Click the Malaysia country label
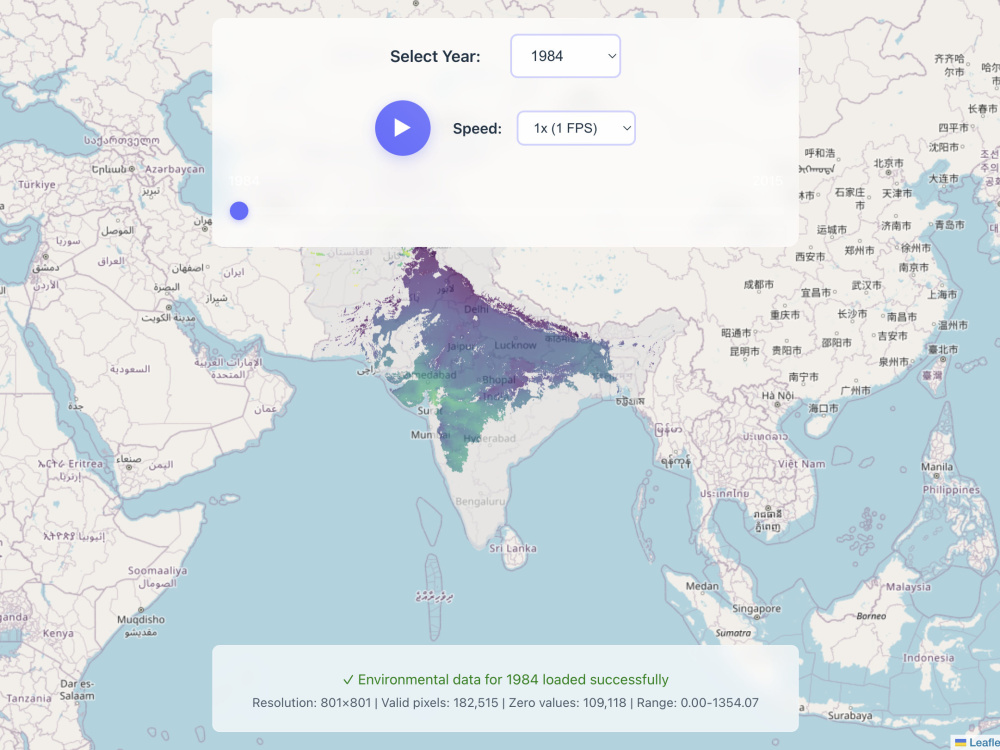The width and height of the screenshot is (1000, 750). pos(909,586)
